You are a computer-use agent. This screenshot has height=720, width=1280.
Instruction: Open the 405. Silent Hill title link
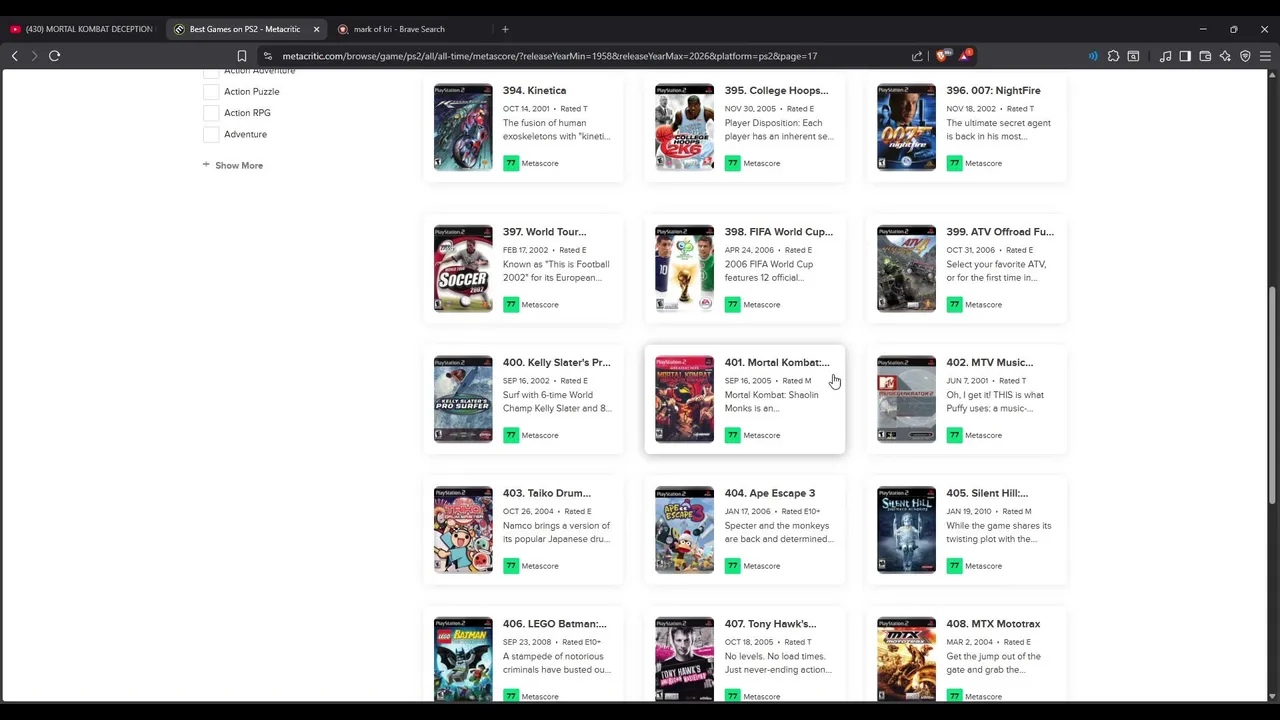pyautogui.click(x=987, y=493)
